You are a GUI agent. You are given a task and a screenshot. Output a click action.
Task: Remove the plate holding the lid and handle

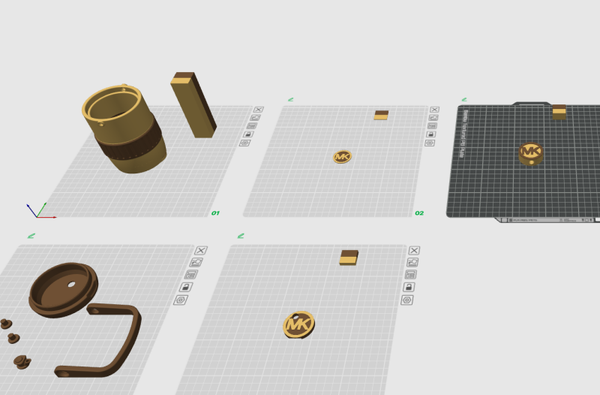tap(201, 250)
